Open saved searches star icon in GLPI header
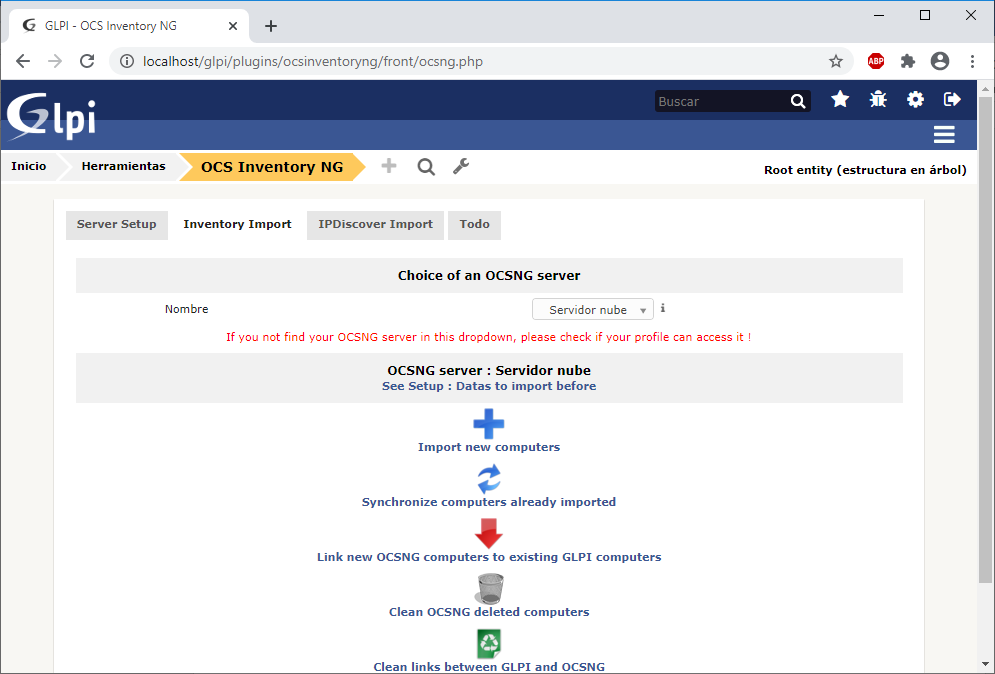The image size is (995, 674). tap(840, 100)
